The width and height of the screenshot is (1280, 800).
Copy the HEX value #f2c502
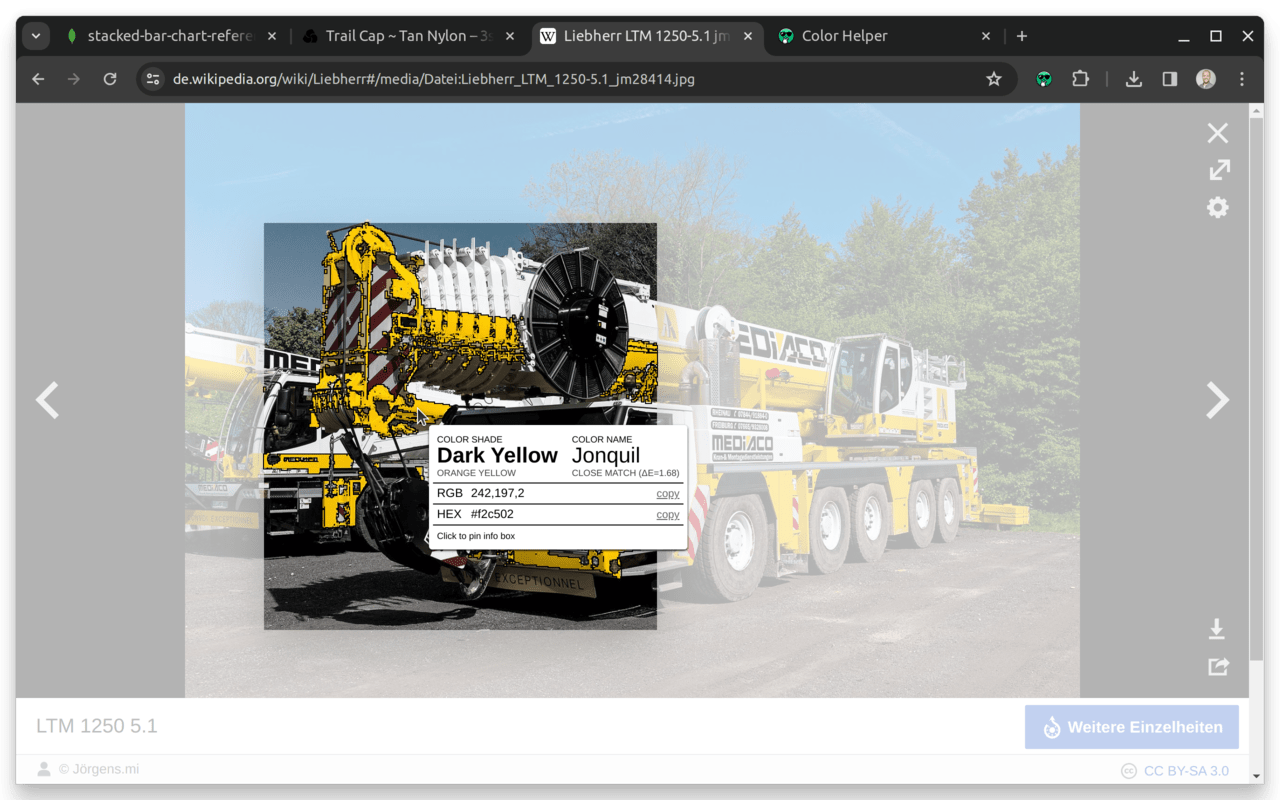pyautogui.click(x=667, y=515)
